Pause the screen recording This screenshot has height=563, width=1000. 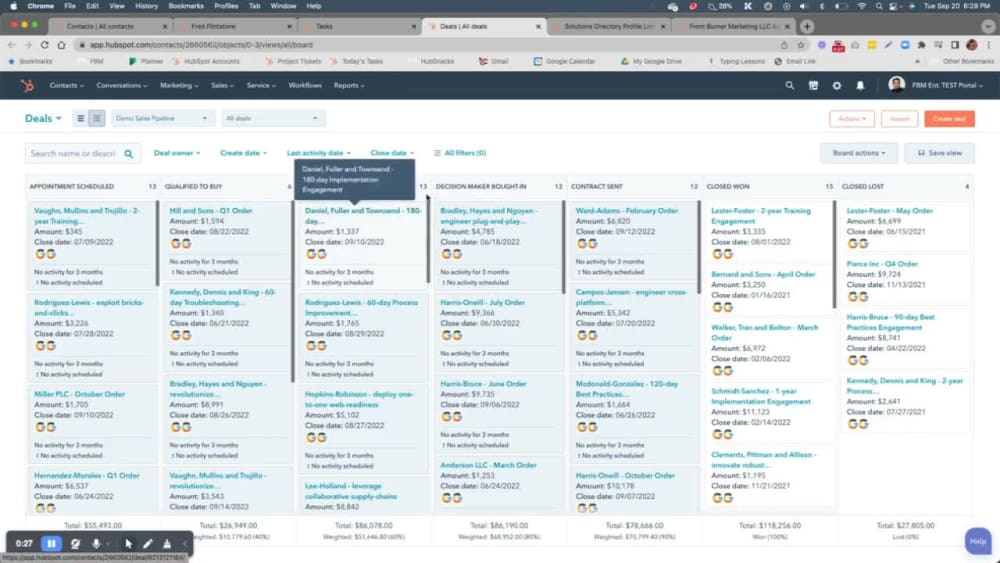51,544
